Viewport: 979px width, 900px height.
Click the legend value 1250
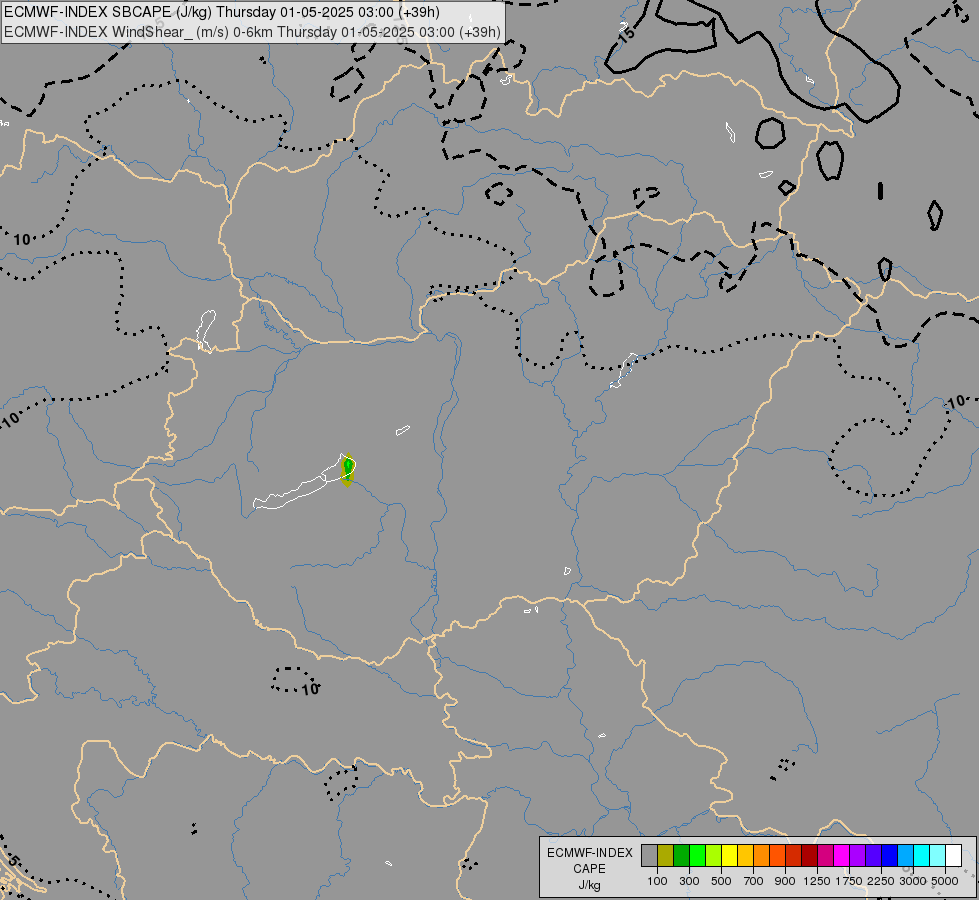pos(817,881)
